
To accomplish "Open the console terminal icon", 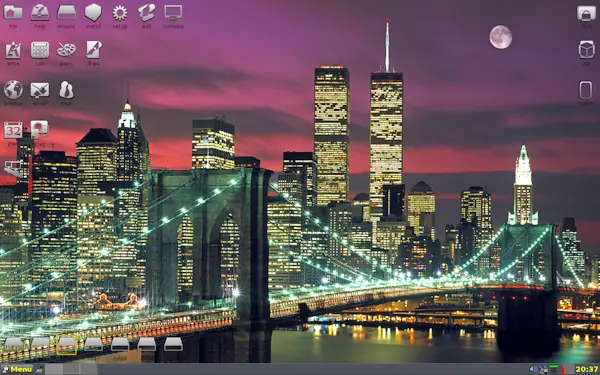I will [173, 13].
